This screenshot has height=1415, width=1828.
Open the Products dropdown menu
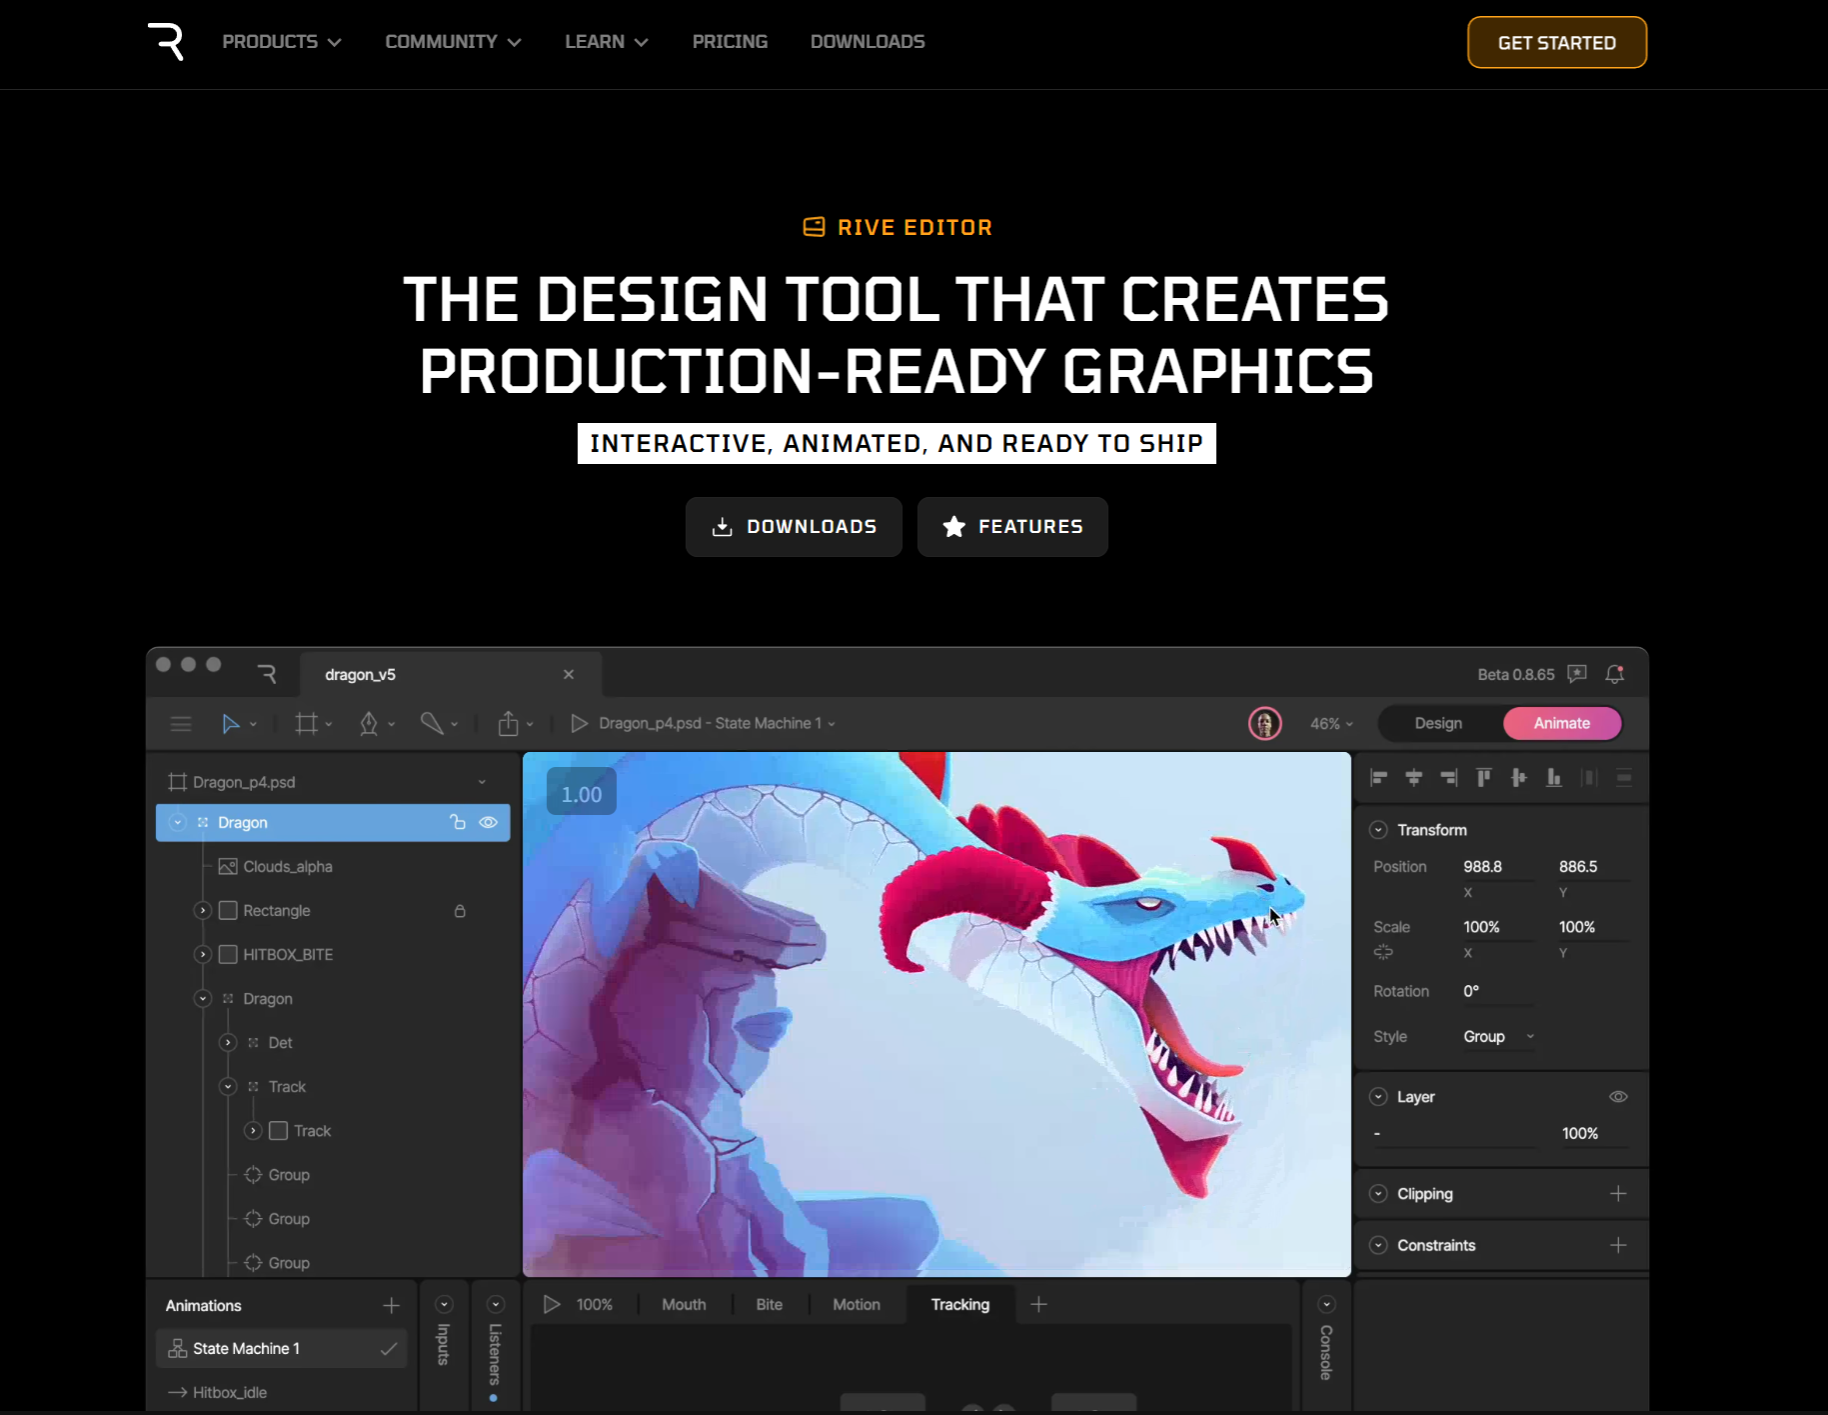point(281,42)
